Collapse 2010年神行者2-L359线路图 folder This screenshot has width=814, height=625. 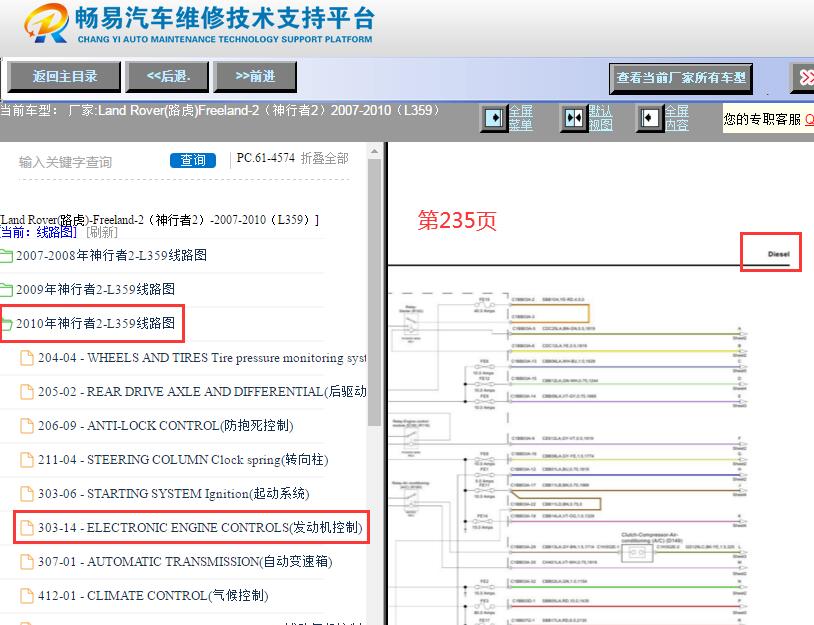coord(95,323)
